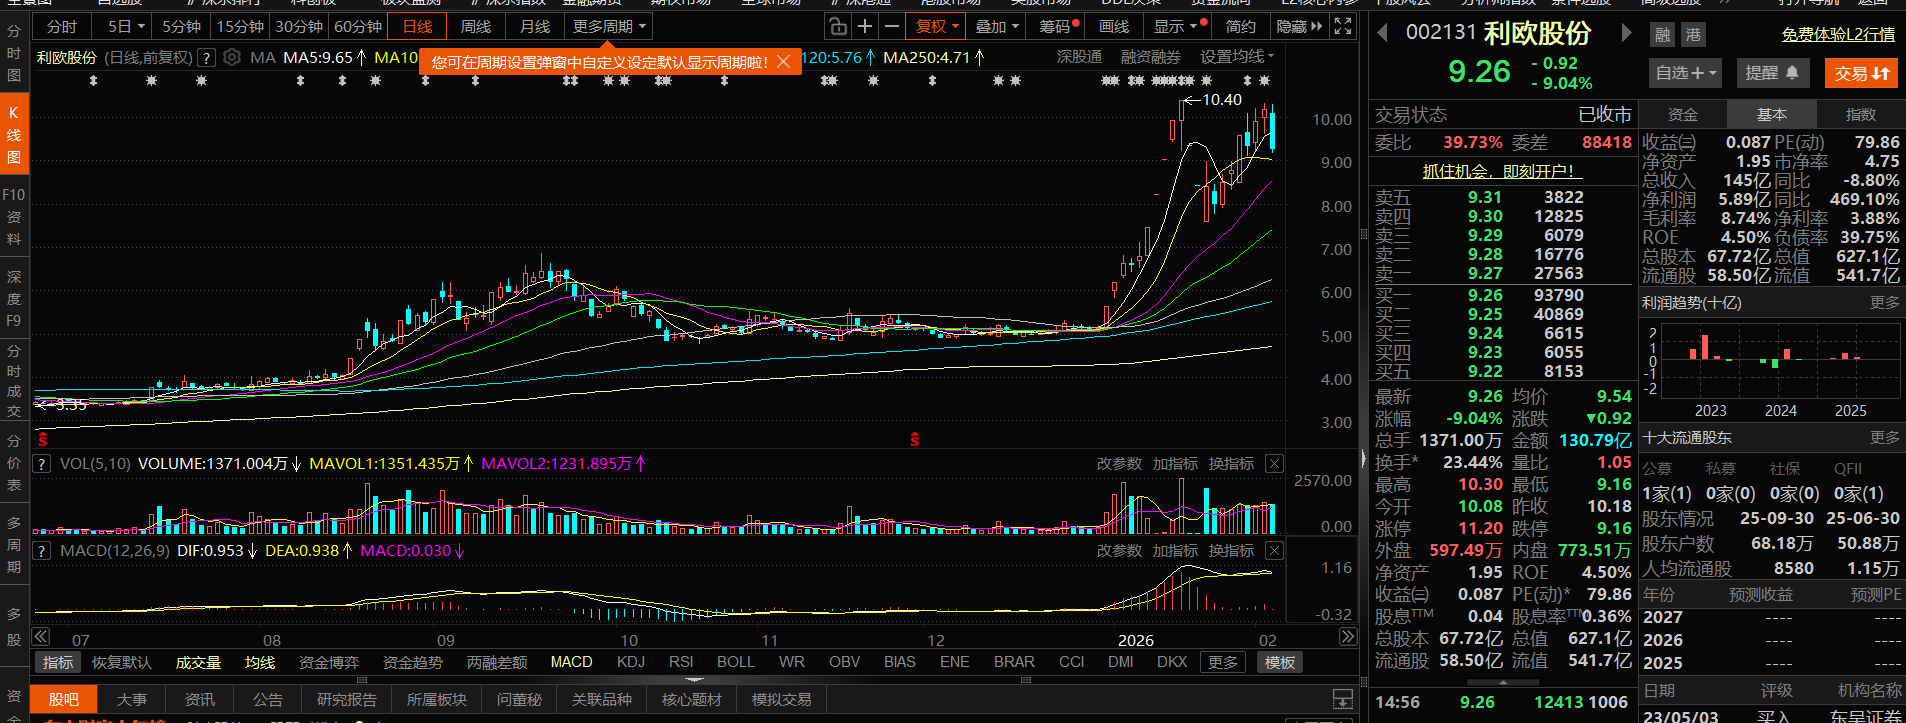Toggle KDJ indicator in indicator bar
The height and width of the screenshot is (723, 1906).
click(x=630, y=662)
